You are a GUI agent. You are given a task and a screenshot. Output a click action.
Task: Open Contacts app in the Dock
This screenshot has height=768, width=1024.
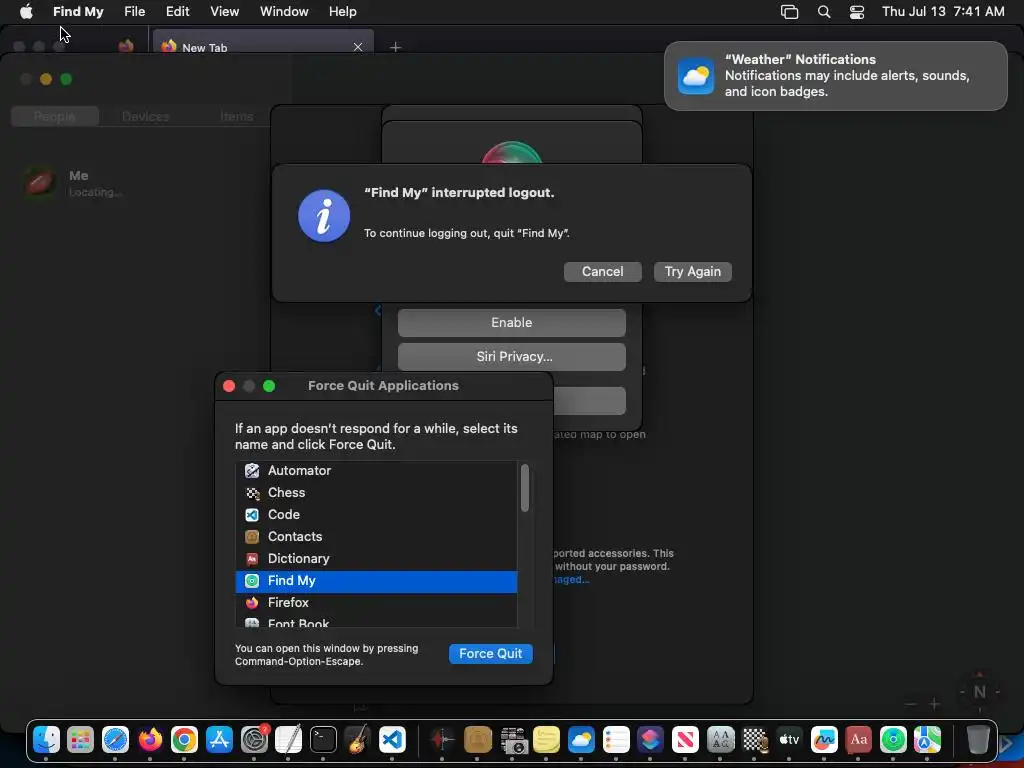coord(477,740)
